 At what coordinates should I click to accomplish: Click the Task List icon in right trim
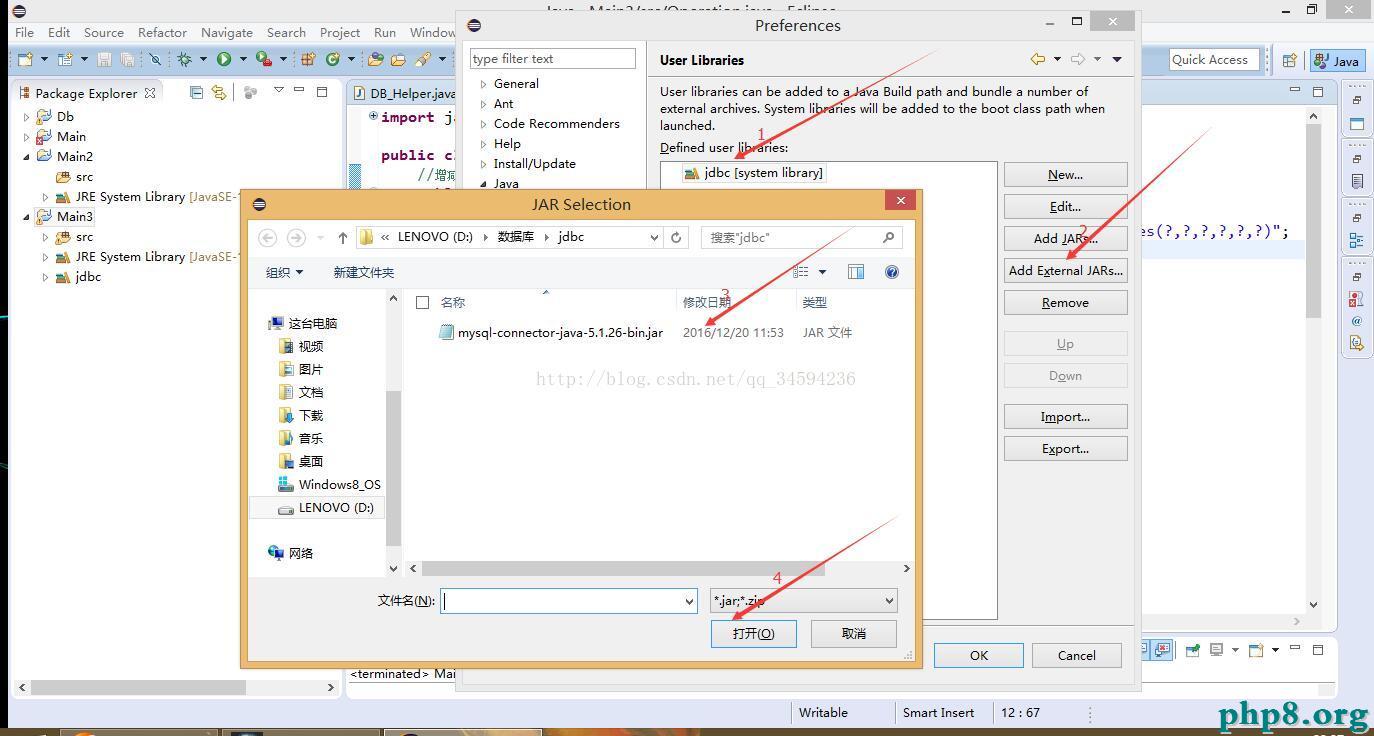click(1357, 182)
